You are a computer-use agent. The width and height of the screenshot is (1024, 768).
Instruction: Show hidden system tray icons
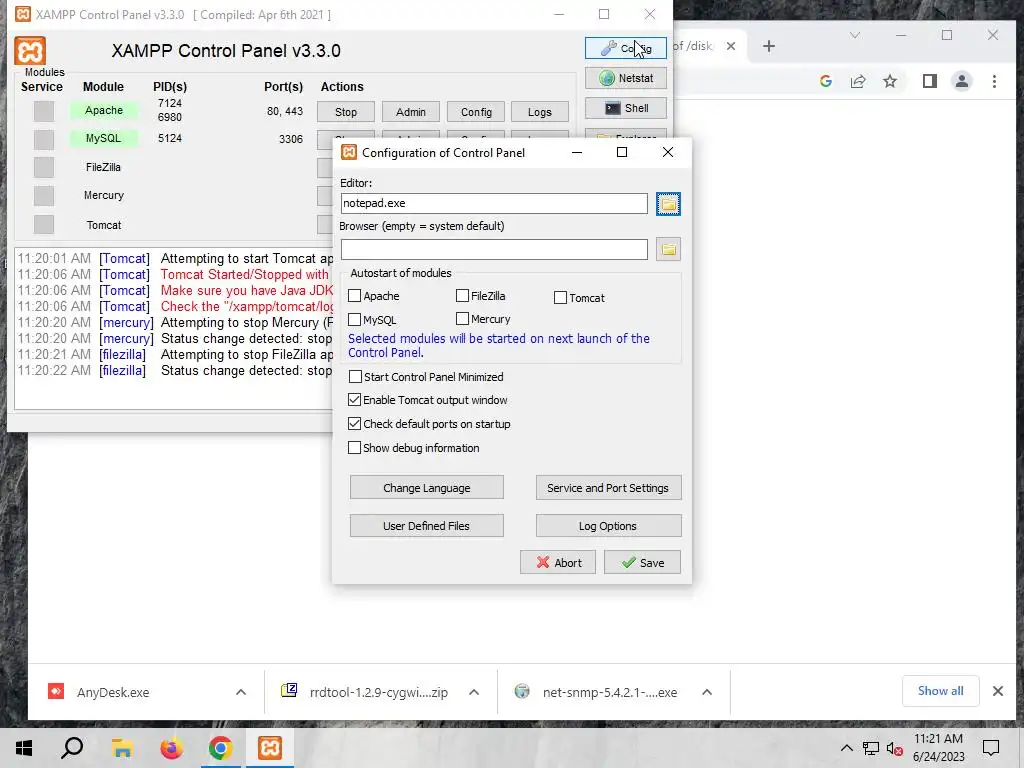pos(846,748)
